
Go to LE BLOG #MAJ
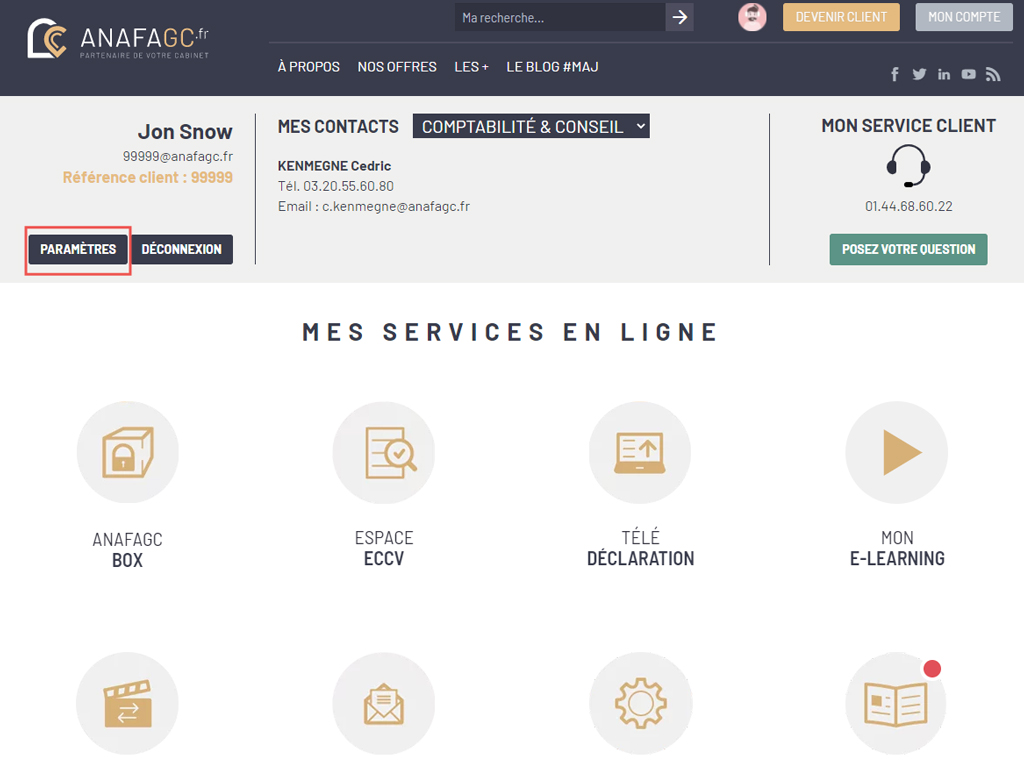coord(552,67)
